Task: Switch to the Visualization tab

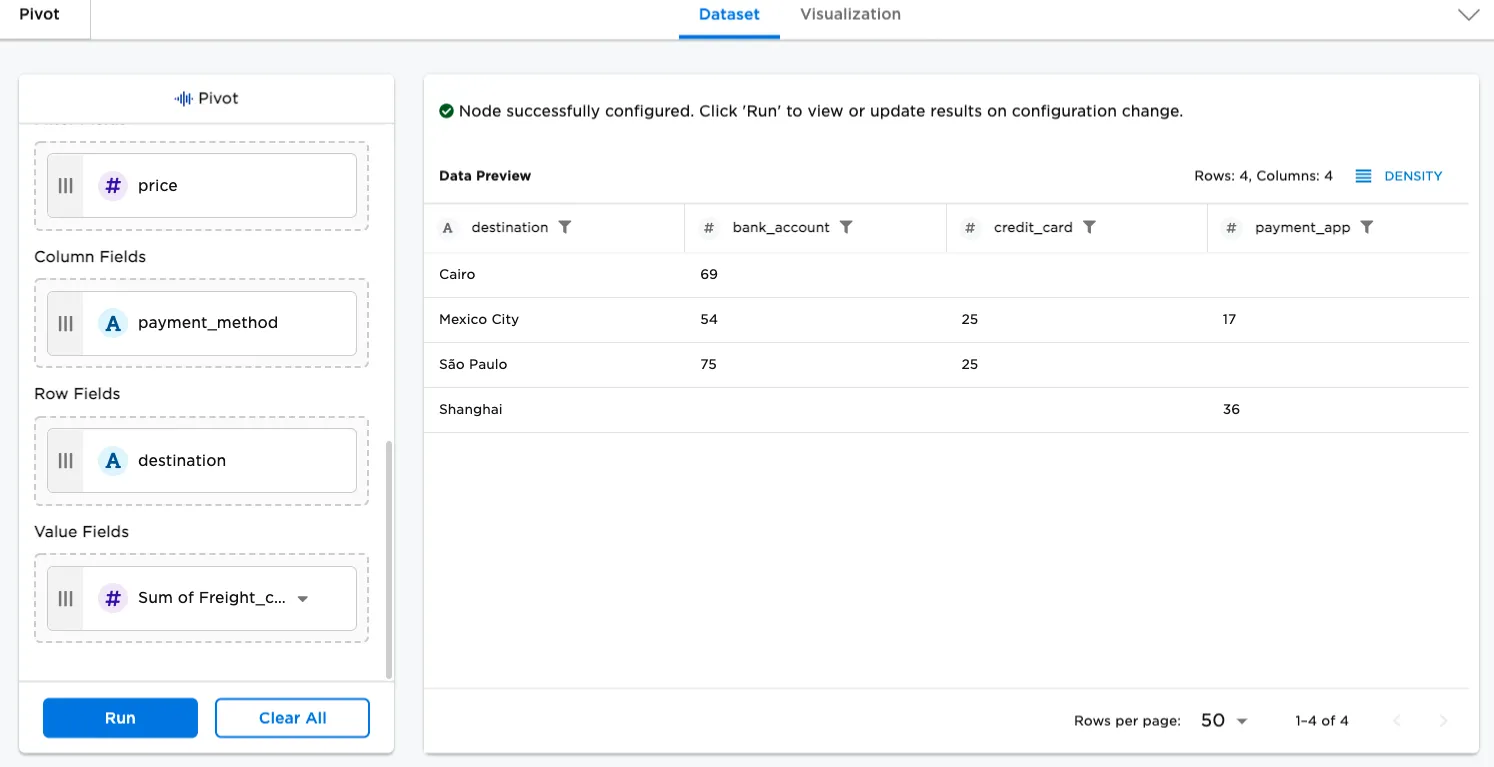Action: pyautogui.click(x=850, y=15)
